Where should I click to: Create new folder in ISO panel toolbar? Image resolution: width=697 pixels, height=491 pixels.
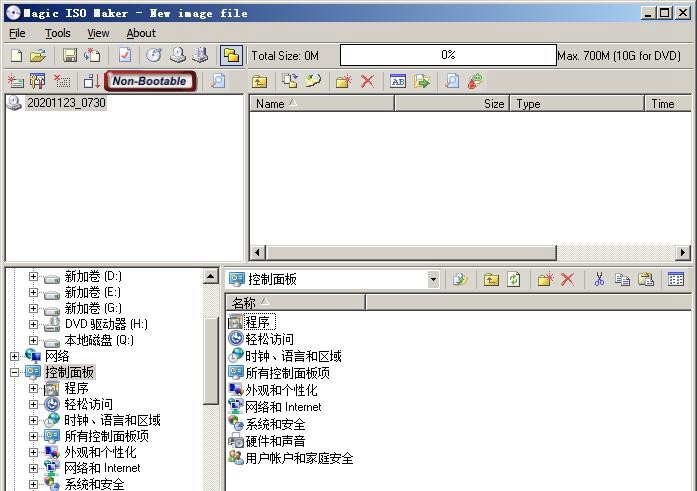coord(344,81)
